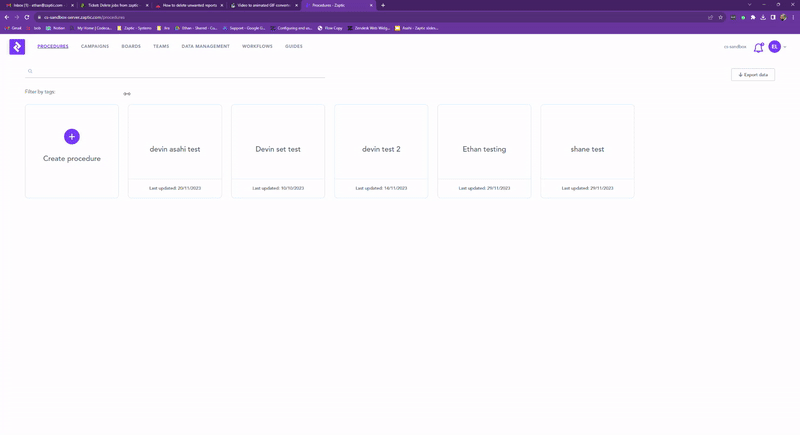This screenshot has height=435, width=800.
Task: Switch to the Inbox browser tab
Action: pos(38,5)
